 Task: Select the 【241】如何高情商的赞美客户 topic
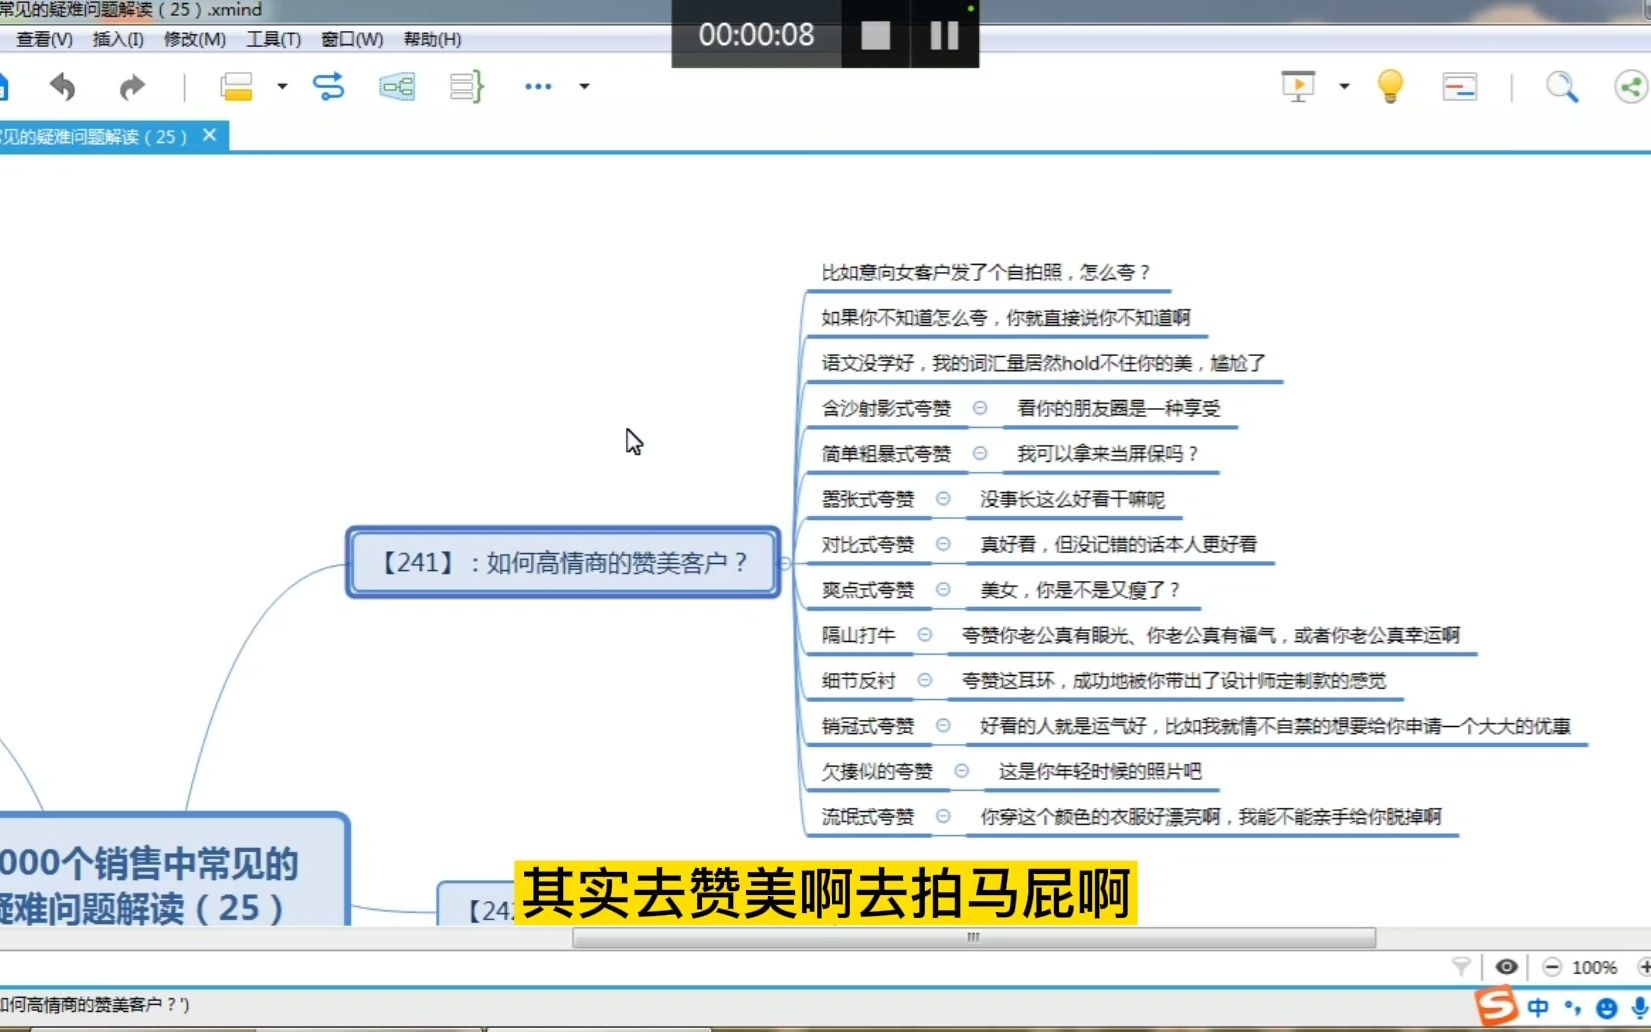pos(563,563)
